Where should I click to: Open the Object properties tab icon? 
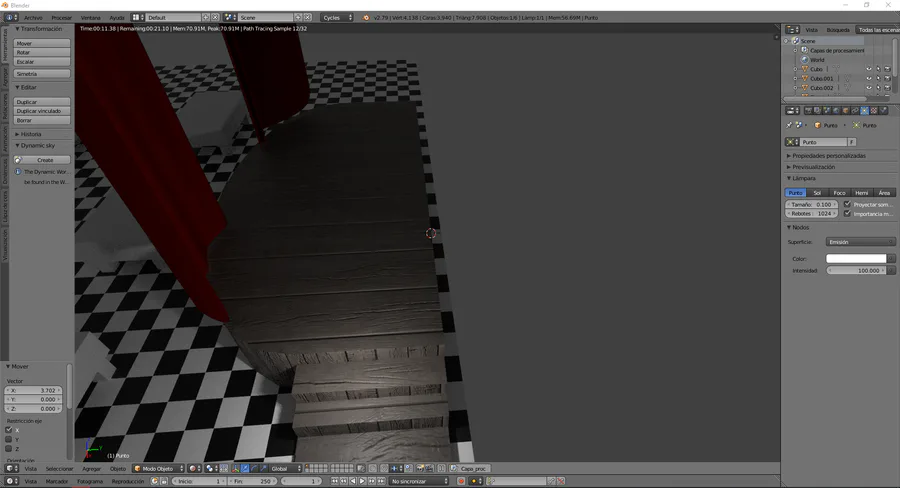(845, 110)
